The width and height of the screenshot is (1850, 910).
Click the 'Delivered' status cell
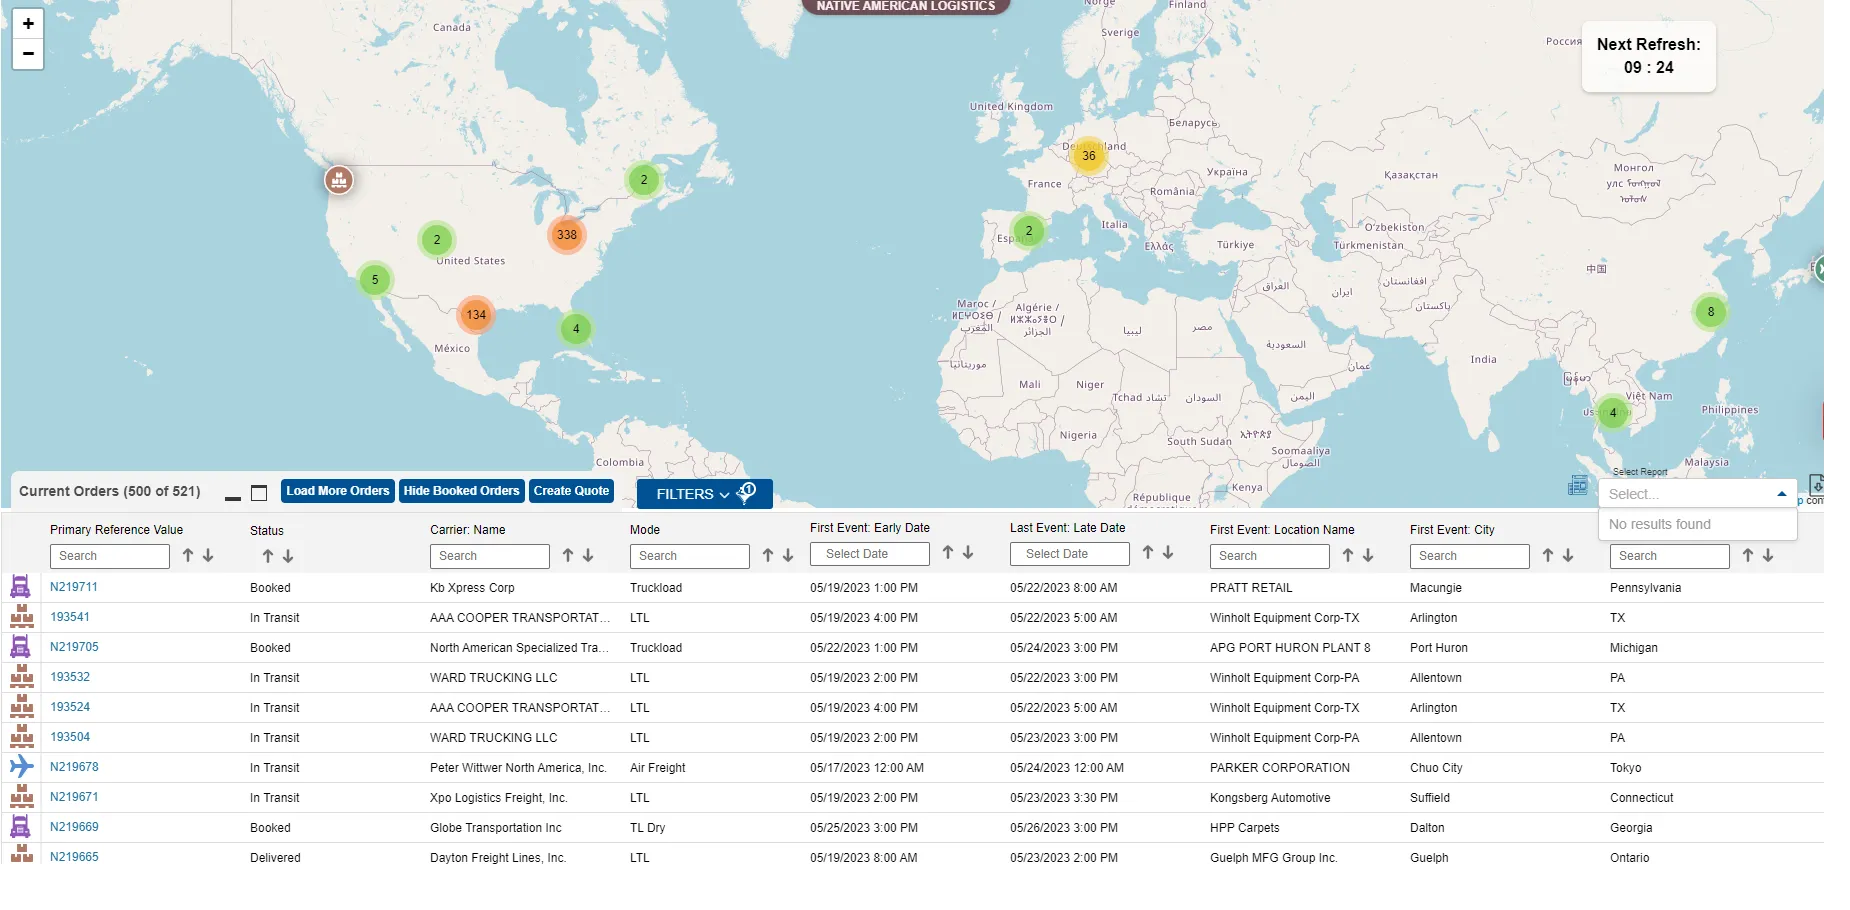point(275,858)
